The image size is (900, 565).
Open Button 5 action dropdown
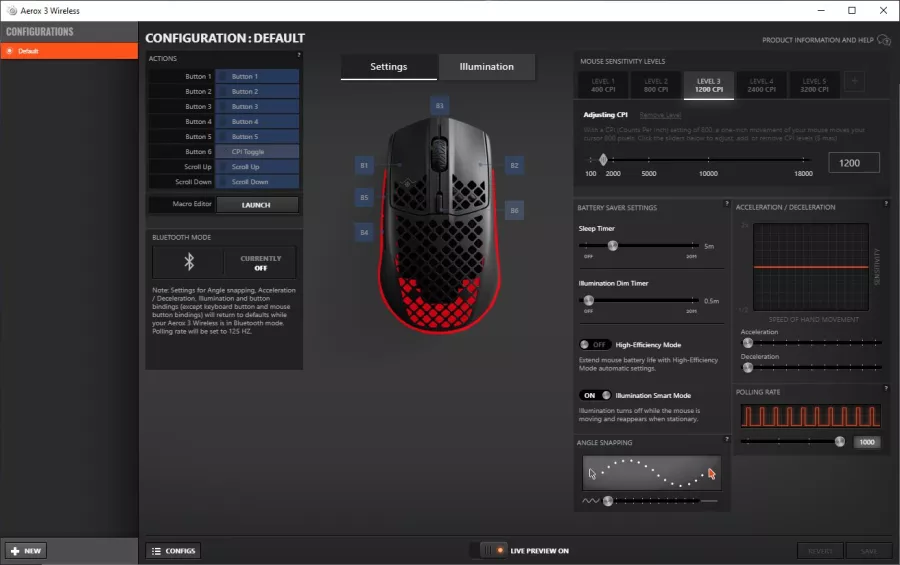click(257, 137)
